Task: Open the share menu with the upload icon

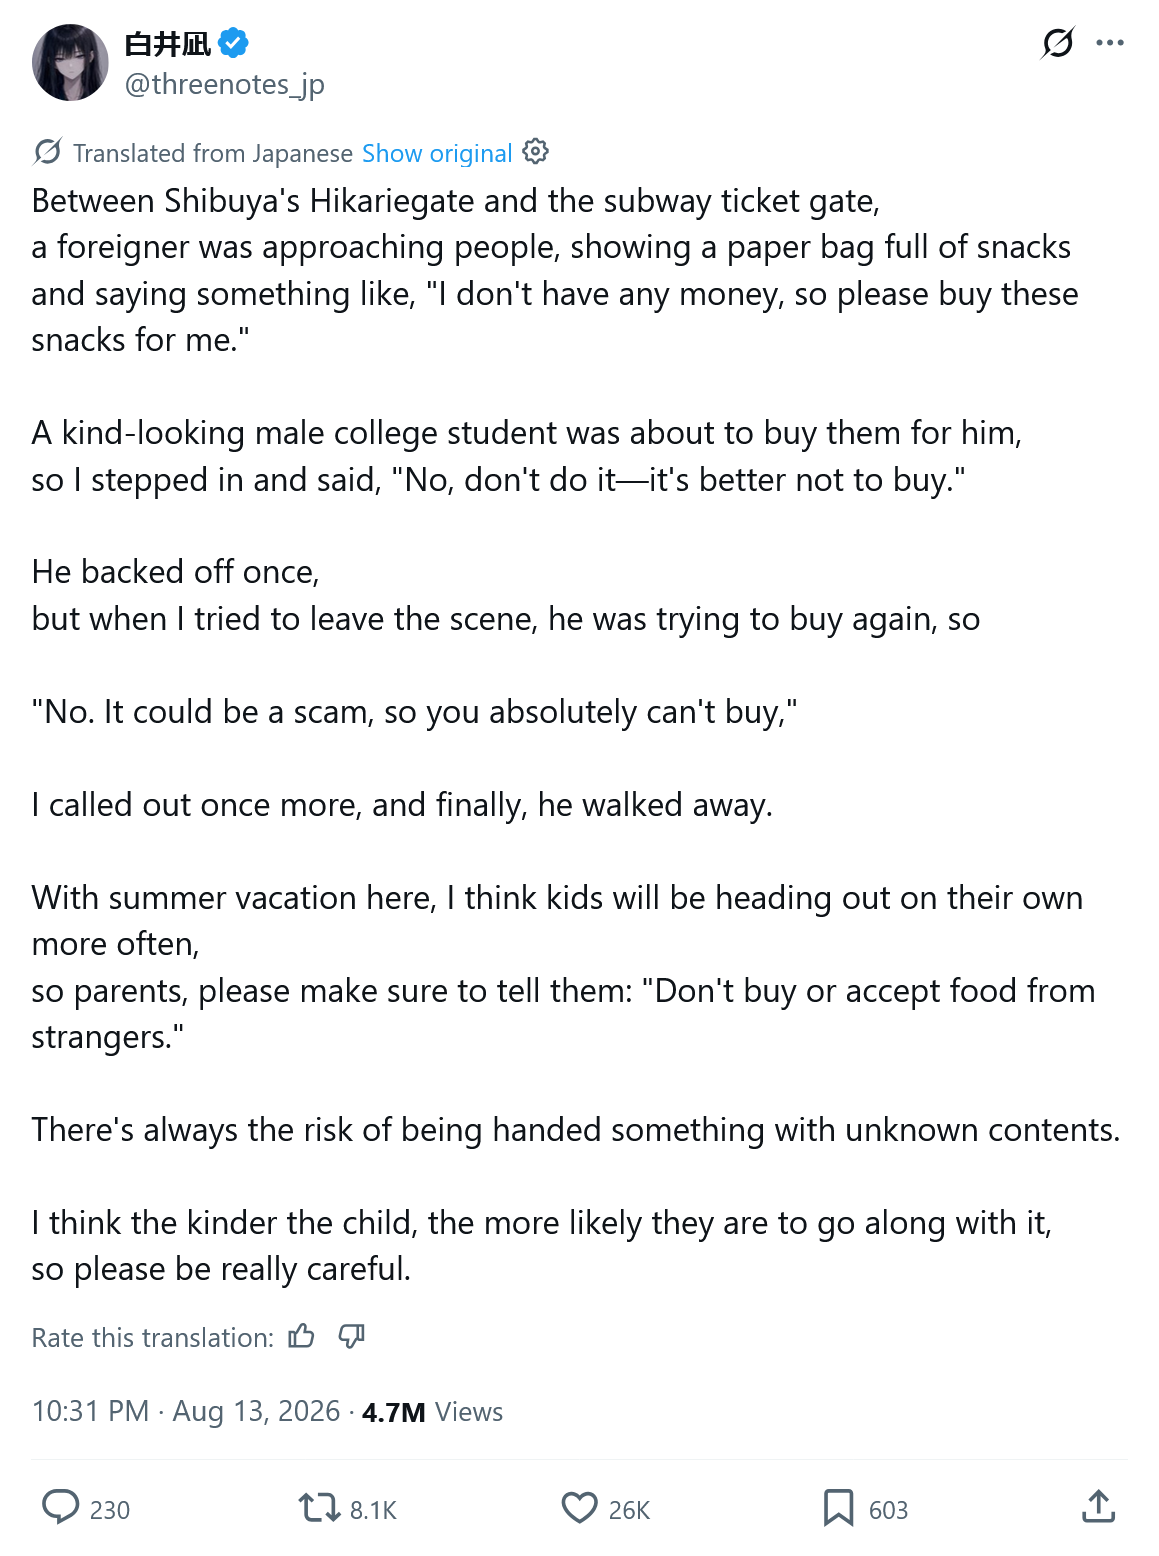Action: pyautogui.click(x=1098, y=1506)
